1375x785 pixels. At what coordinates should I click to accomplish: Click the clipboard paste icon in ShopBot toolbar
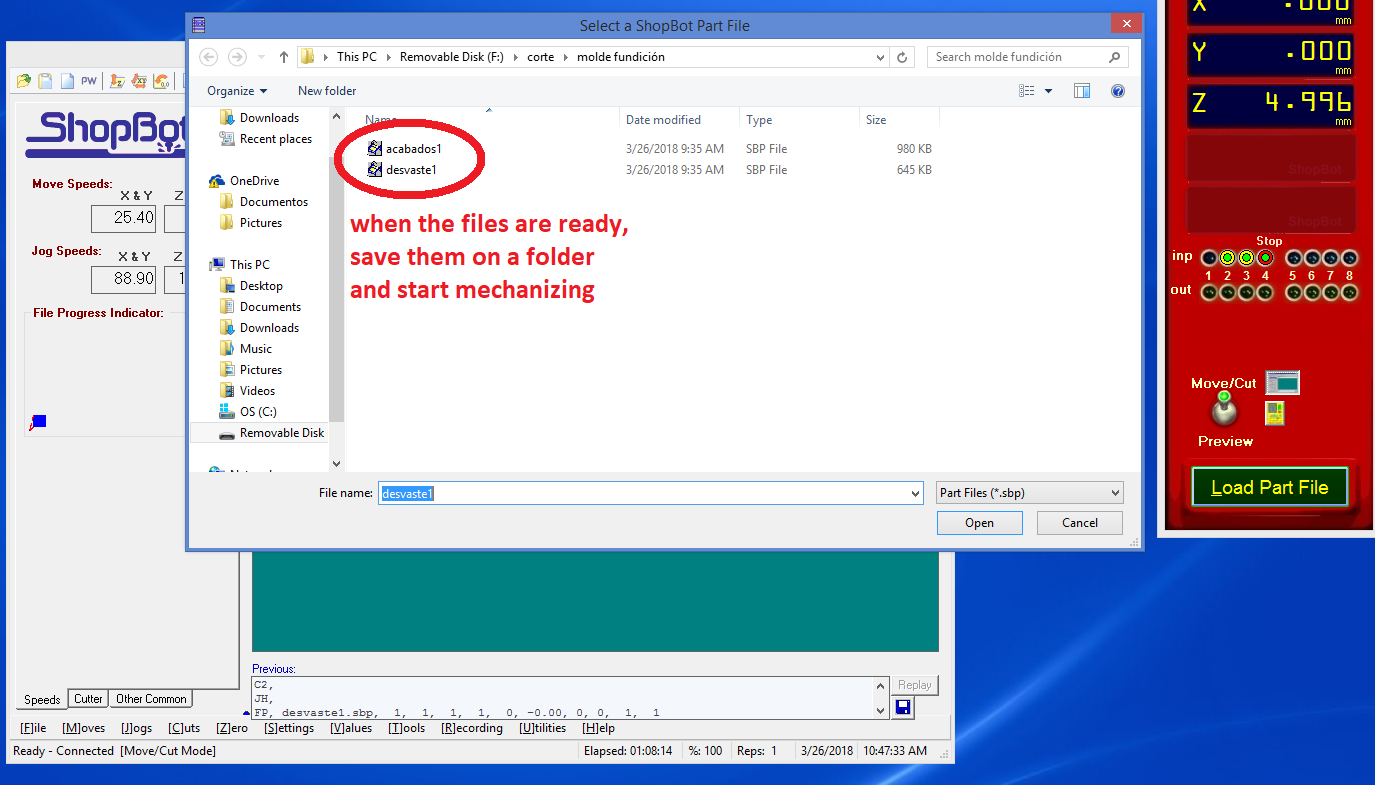[46, 81]
